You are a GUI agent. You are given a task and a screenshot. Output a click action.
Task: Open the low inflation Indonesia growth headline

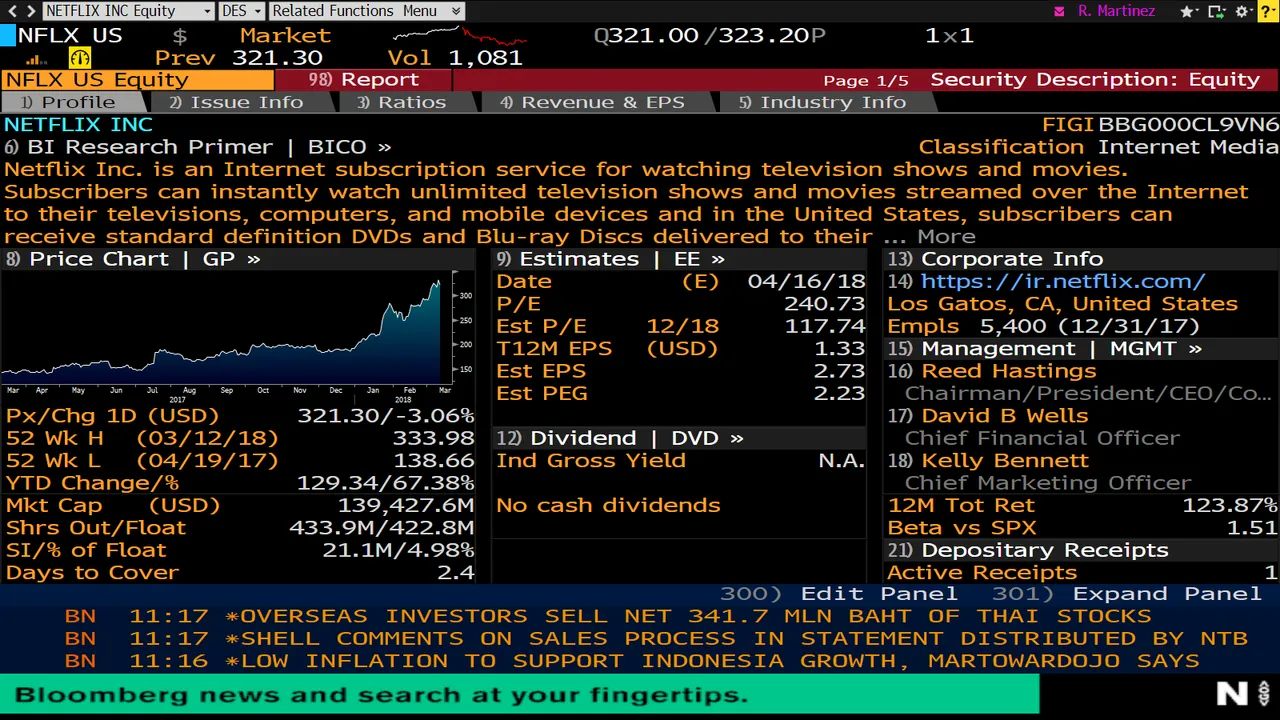pyautogui.click(x=632, y=661)
